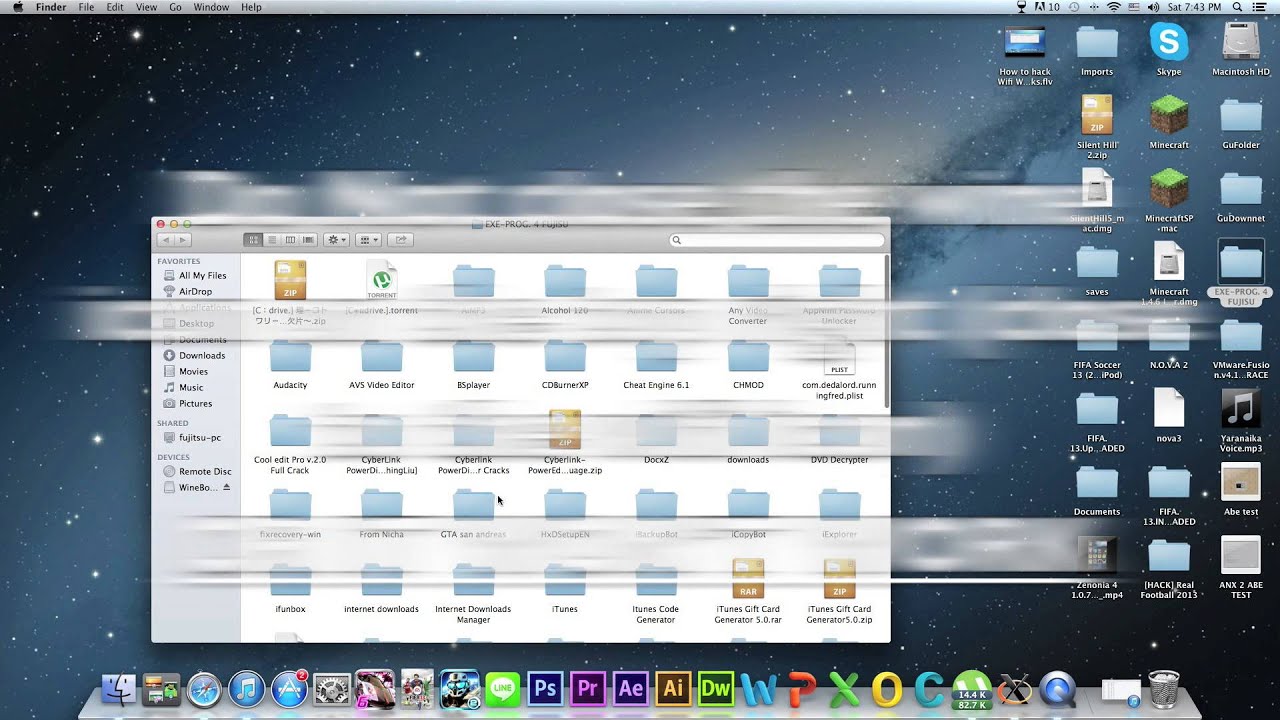Open the View menu
This screenshot has height=720, width=1280.
coord(146,7)
